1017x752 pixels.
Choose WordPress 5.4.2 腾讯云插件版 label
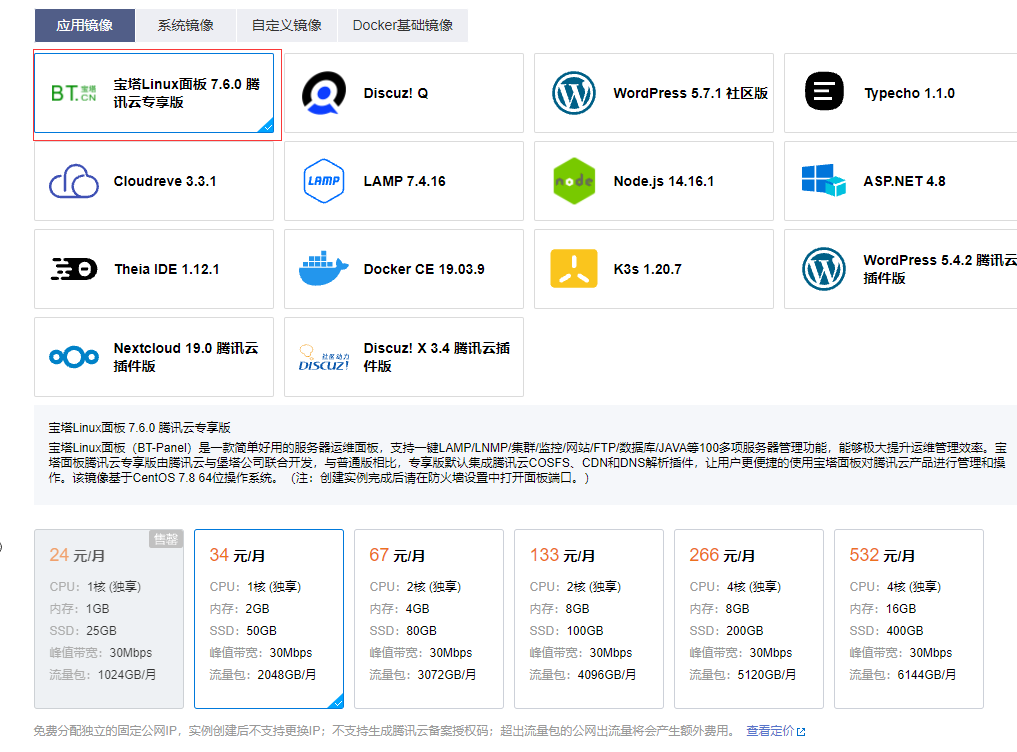(x=940, y=269)
